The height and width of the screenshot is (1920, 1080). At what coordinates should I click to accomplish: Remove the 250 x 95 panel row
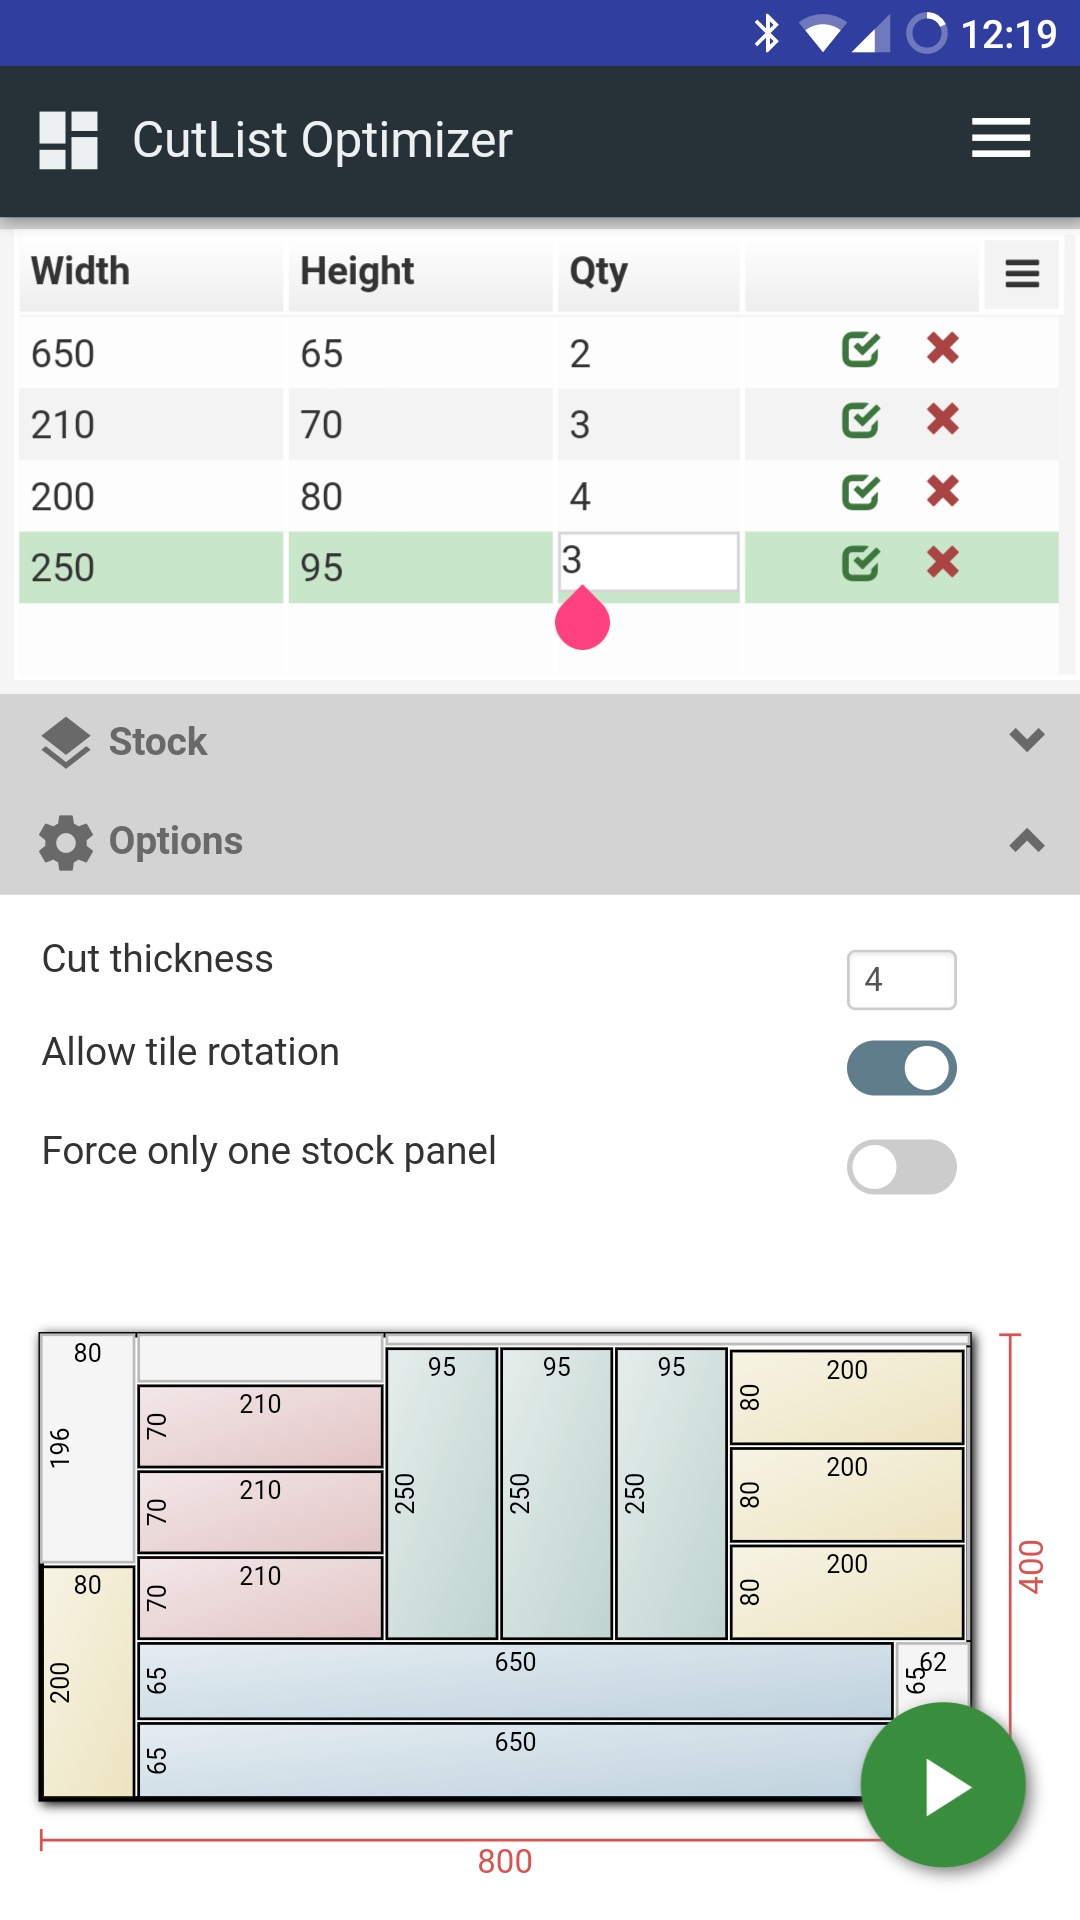(x=942, y=563)
